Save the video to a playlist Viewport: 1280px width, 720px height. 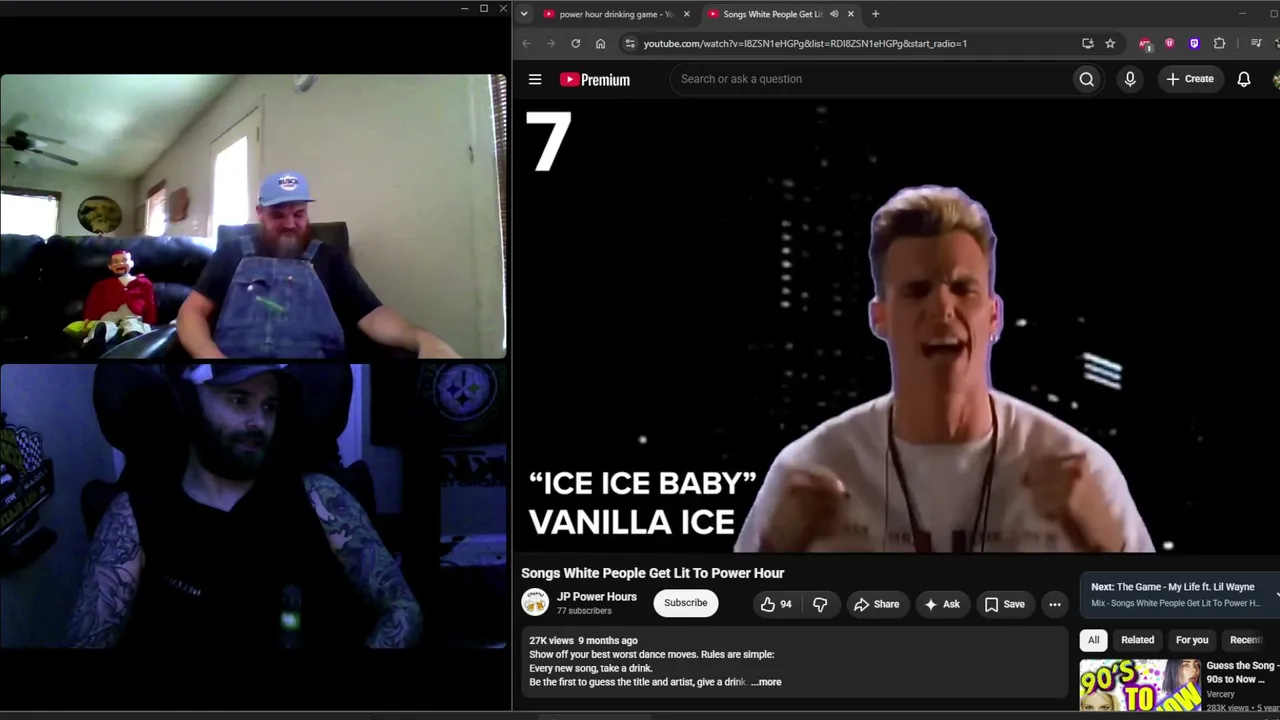click(1005, 604)
